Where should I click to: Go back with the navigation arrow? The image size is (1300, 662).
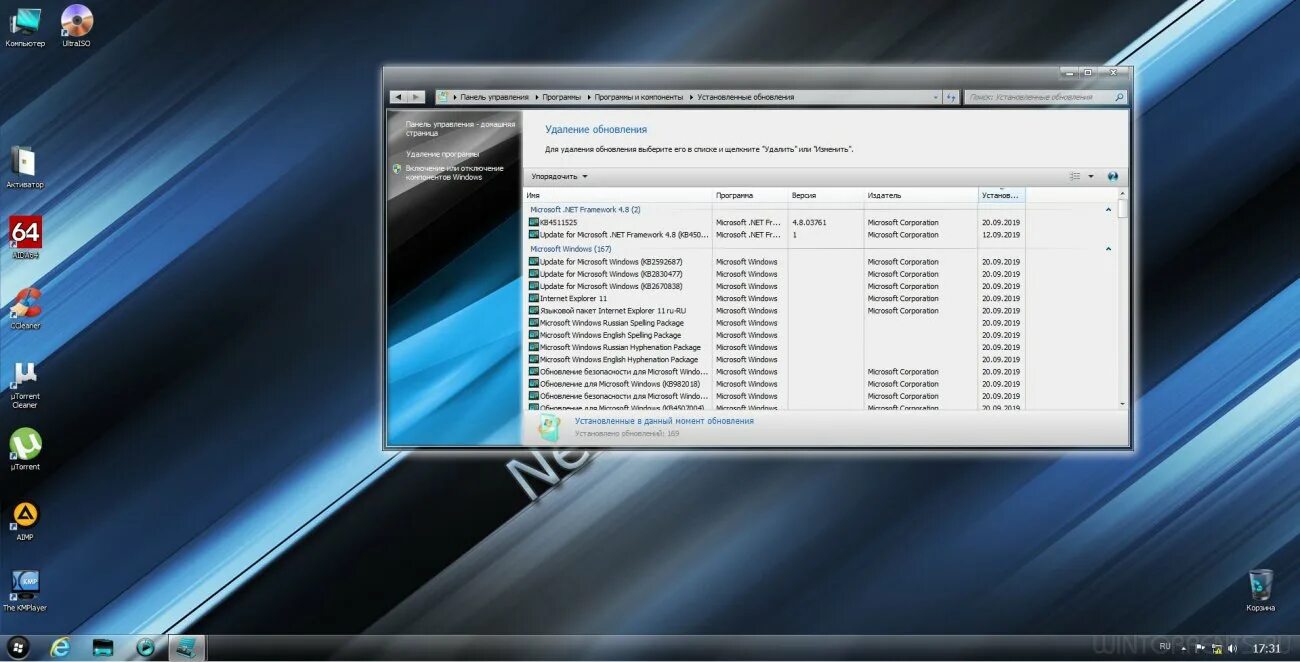pos(399,97)
